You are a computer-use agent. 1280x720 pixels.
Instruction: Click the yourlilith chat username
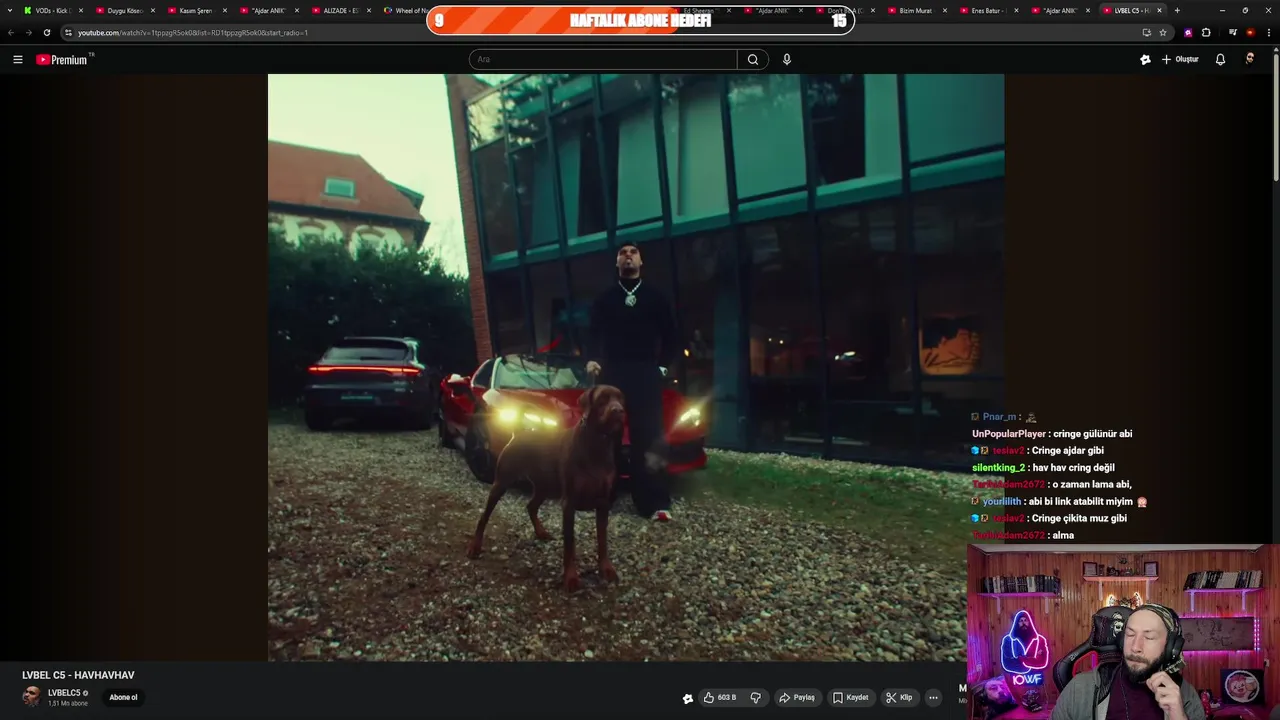(x=1002, y=501)
